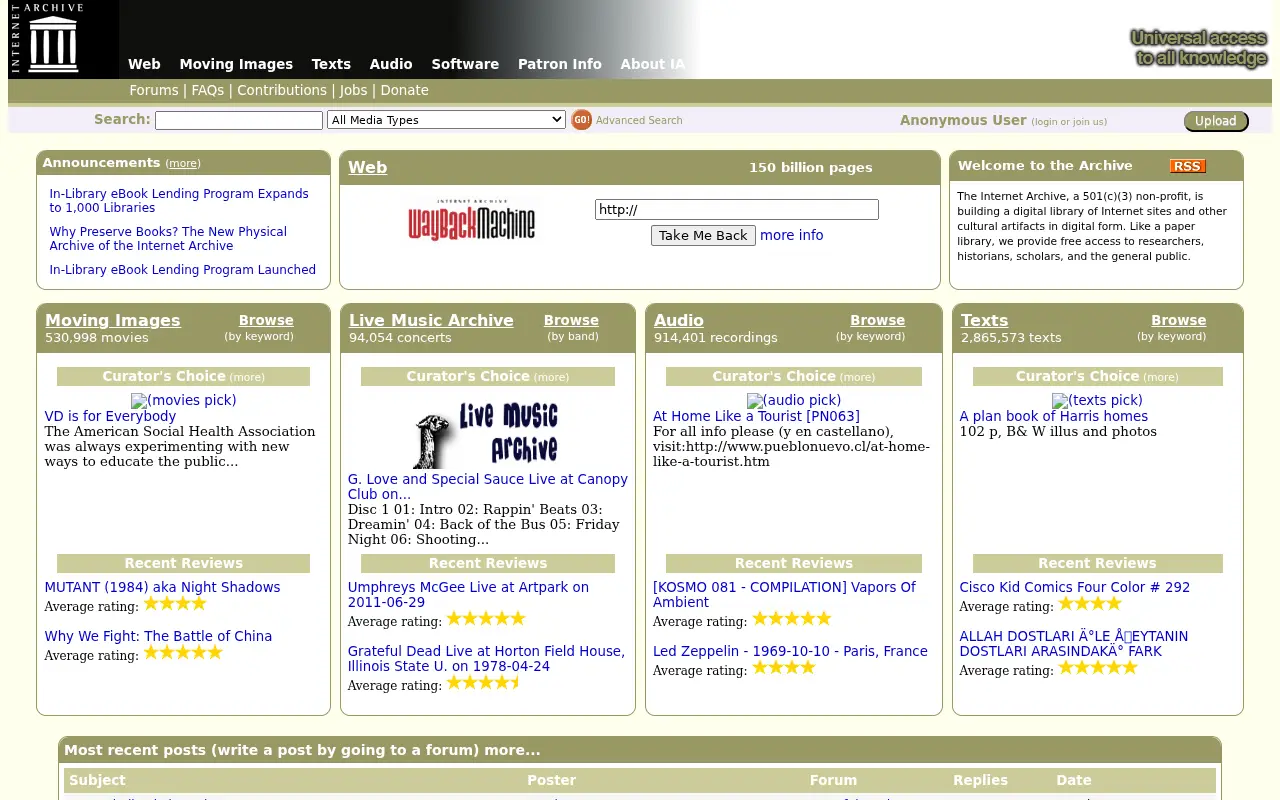The image size is (1280, 800).
Task: Click the orange GO! search icon
Action: 581,120
